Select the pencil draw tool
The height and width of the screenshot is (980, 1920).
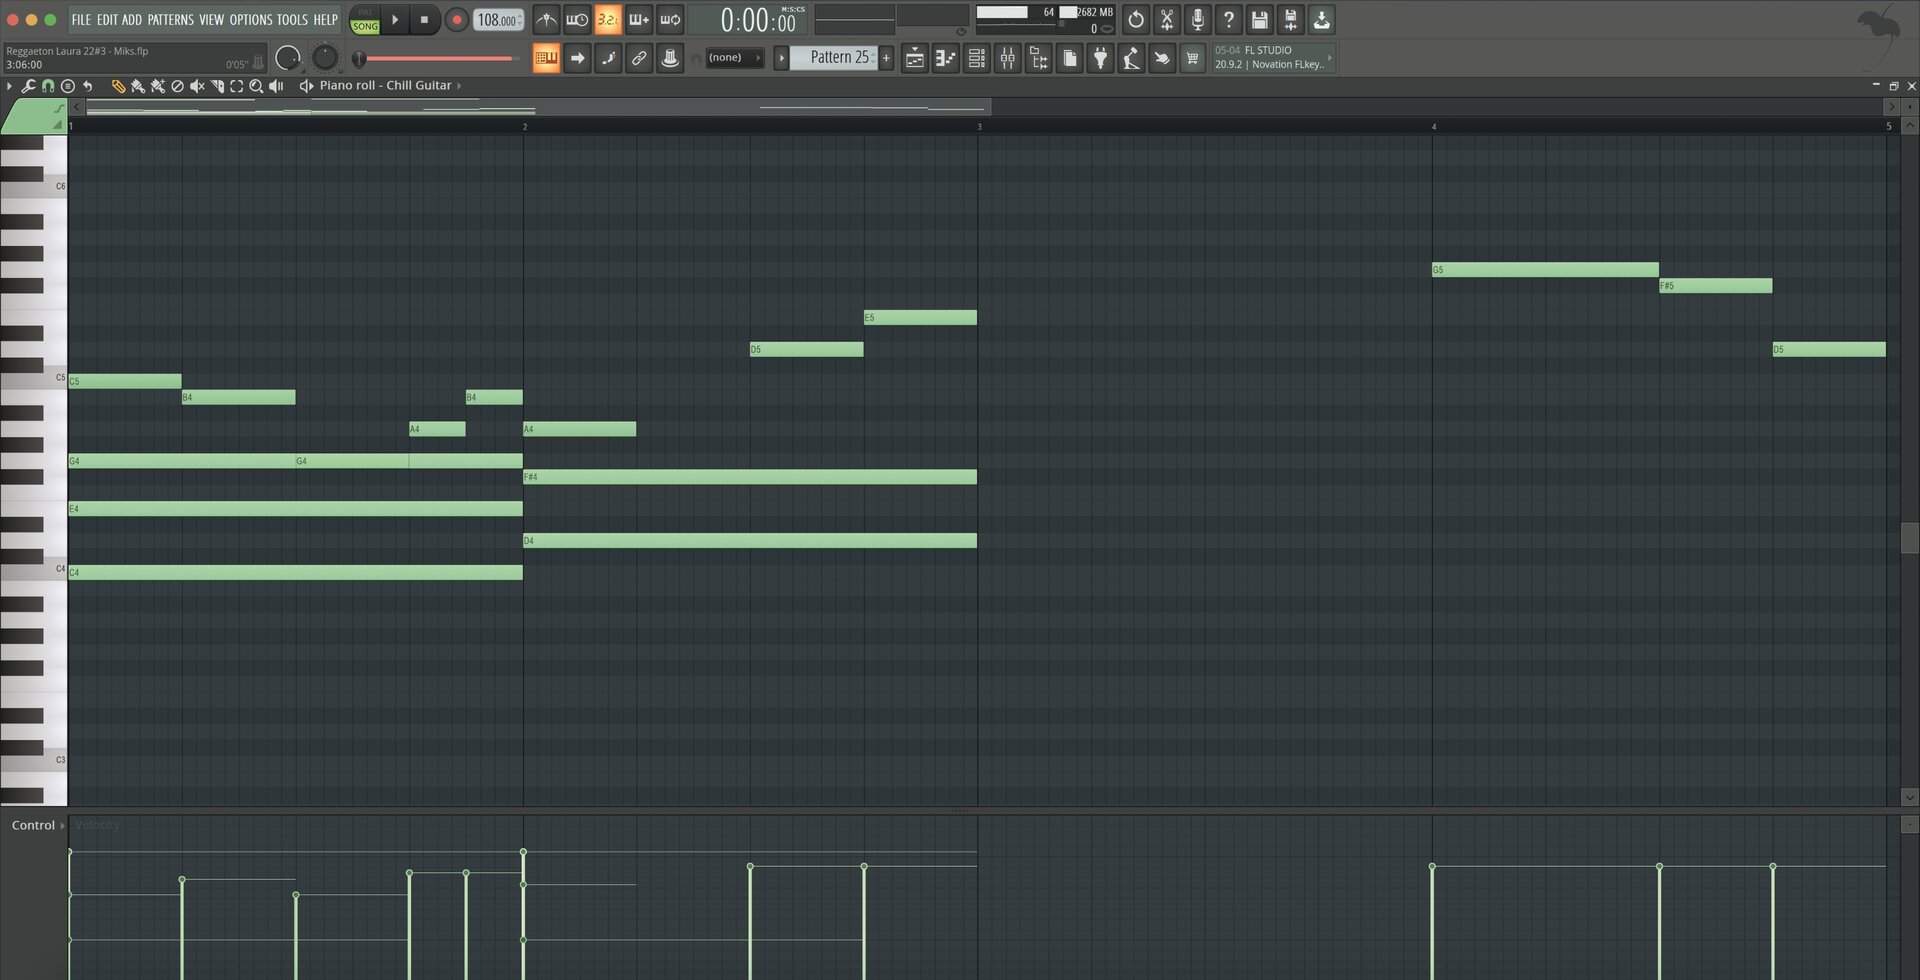(117, 86)
